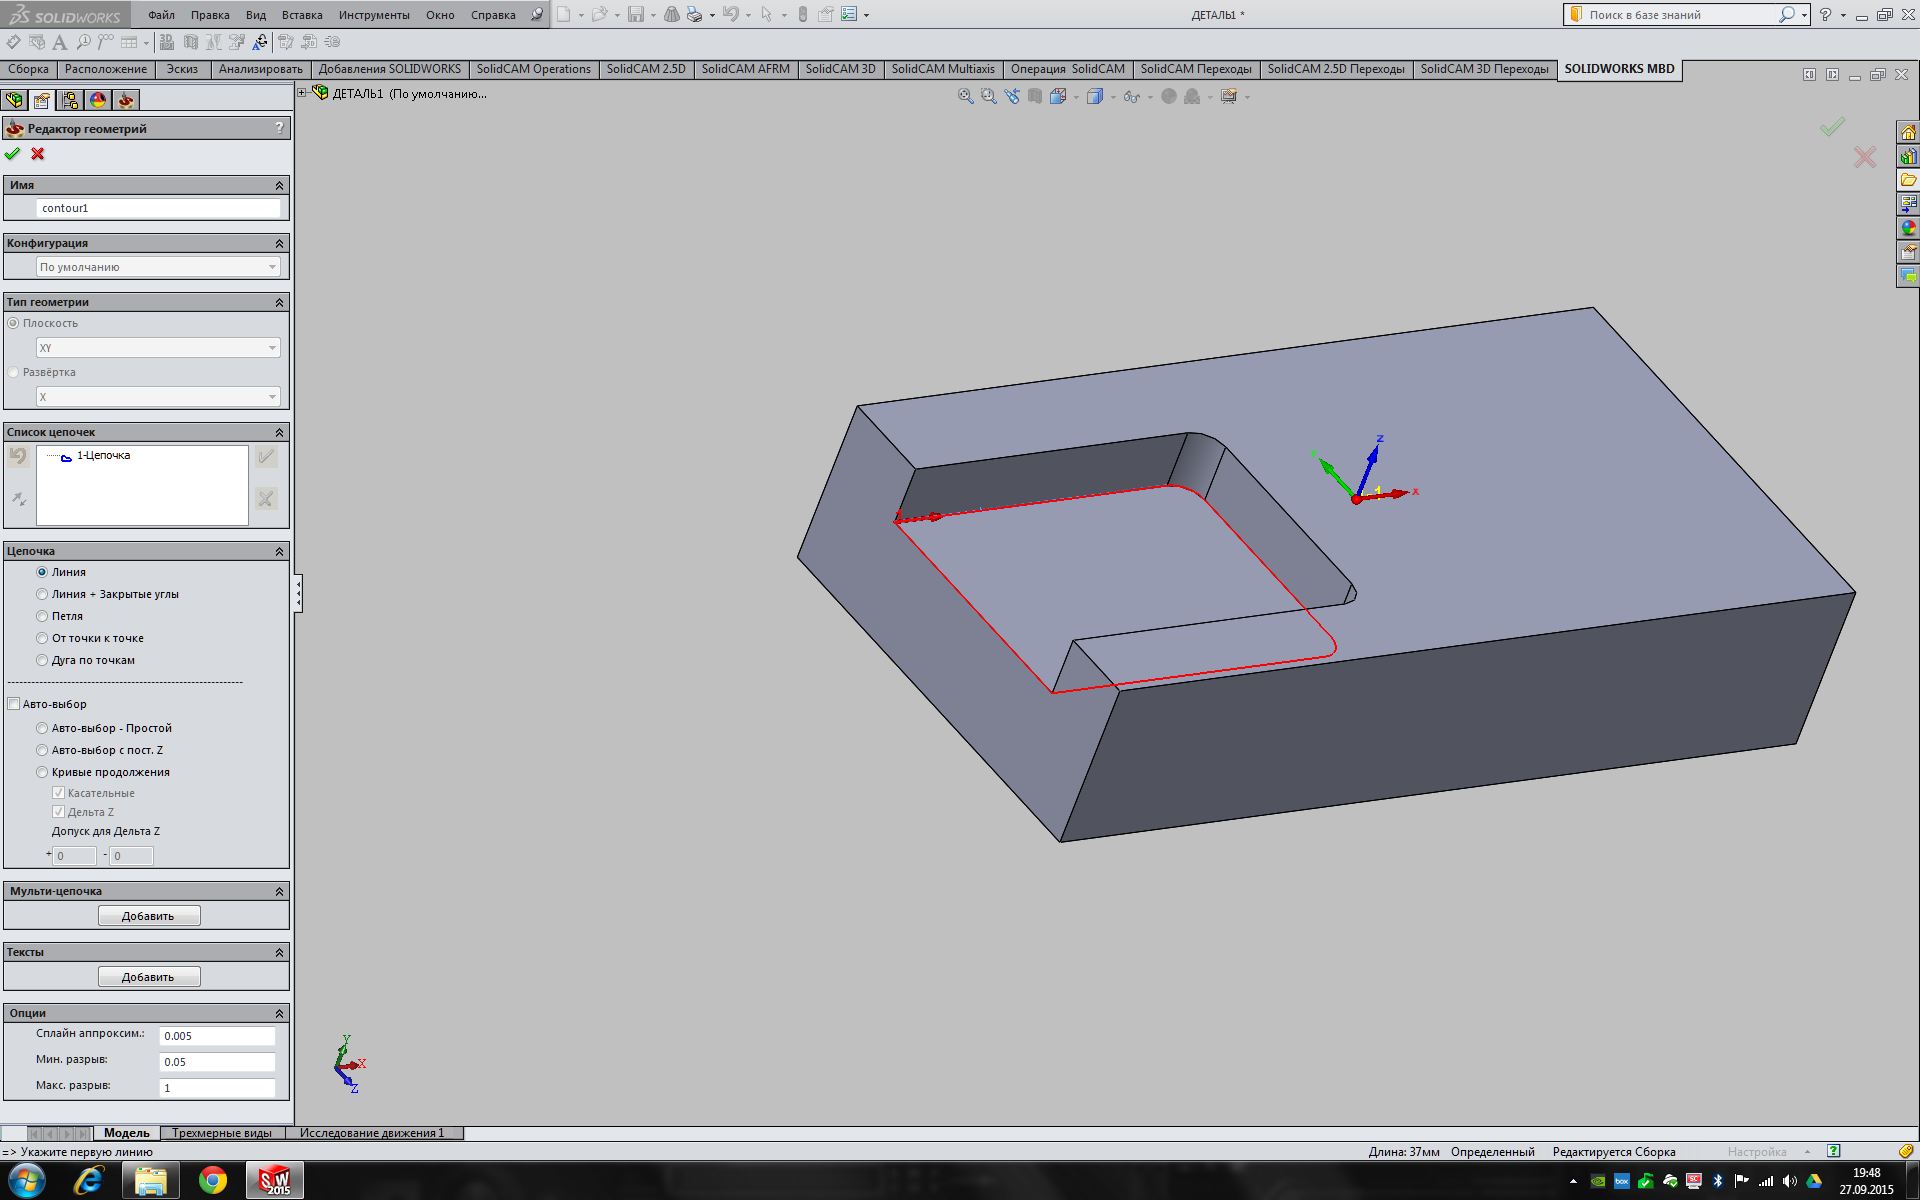Click the green checkmark to confirm geometry
This screenshot has width=1920, height=1200.
12,154
